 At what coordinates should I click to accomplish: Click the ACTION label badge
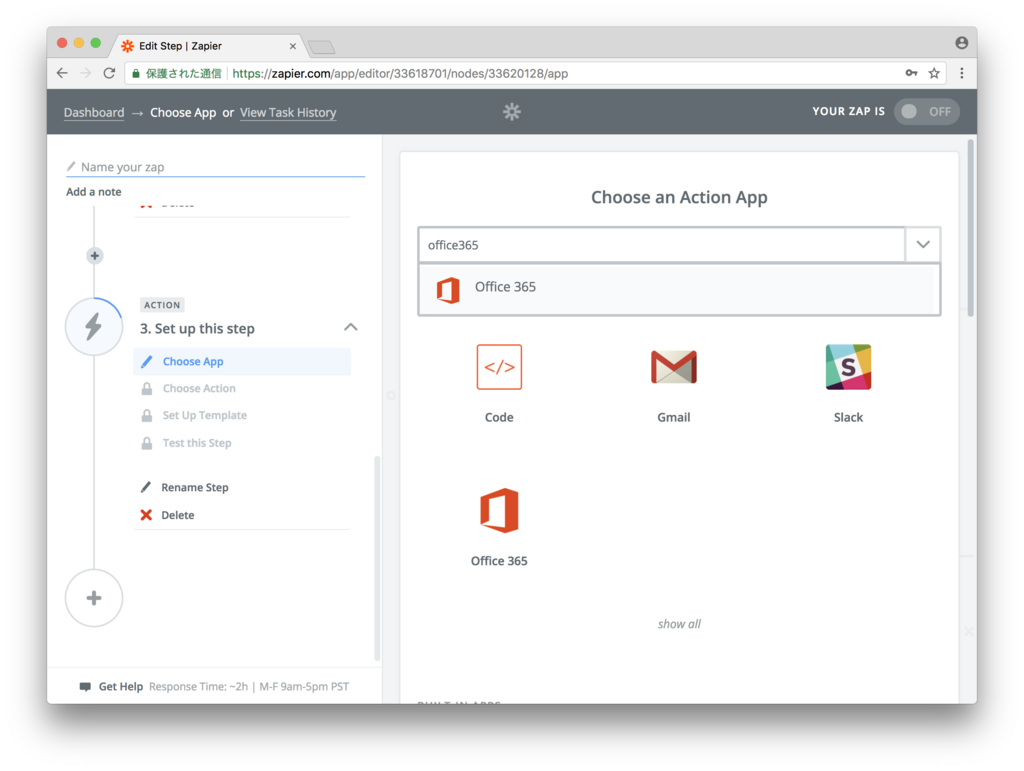tap(162, 305)
